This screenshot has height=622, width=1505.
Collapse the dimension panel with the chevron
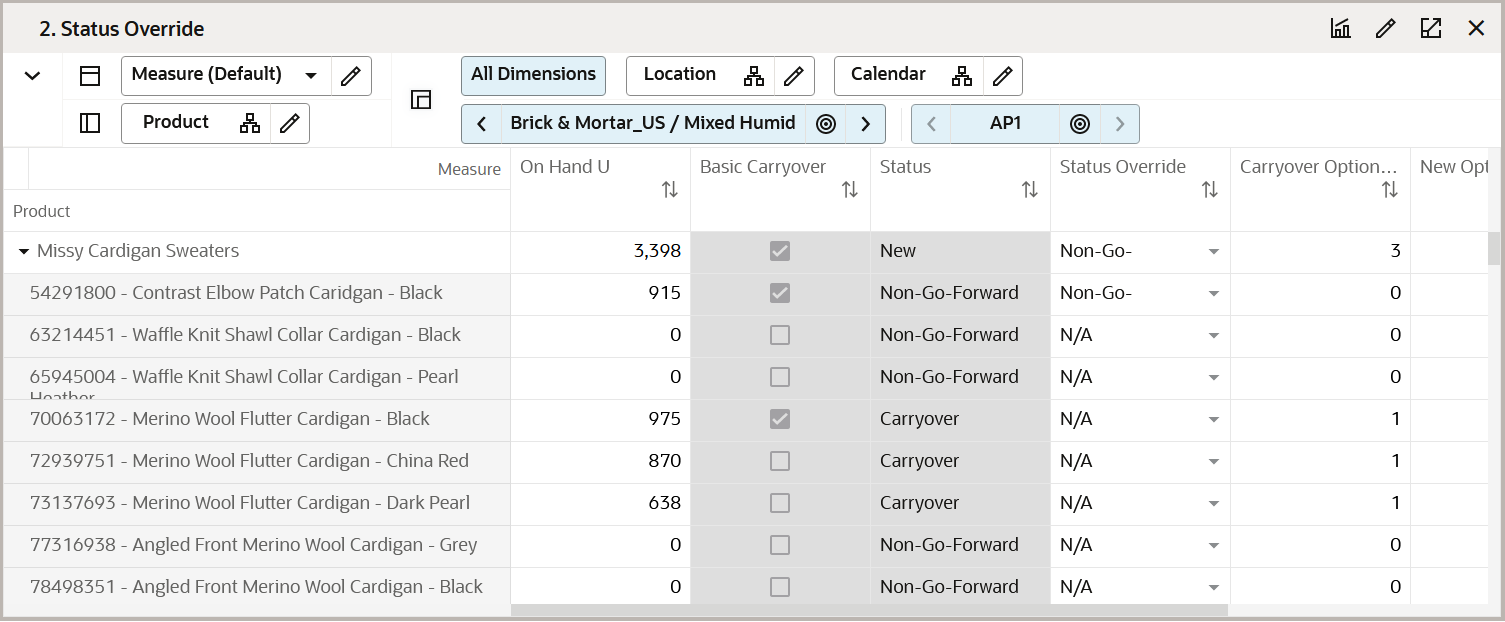click(32, 75)
